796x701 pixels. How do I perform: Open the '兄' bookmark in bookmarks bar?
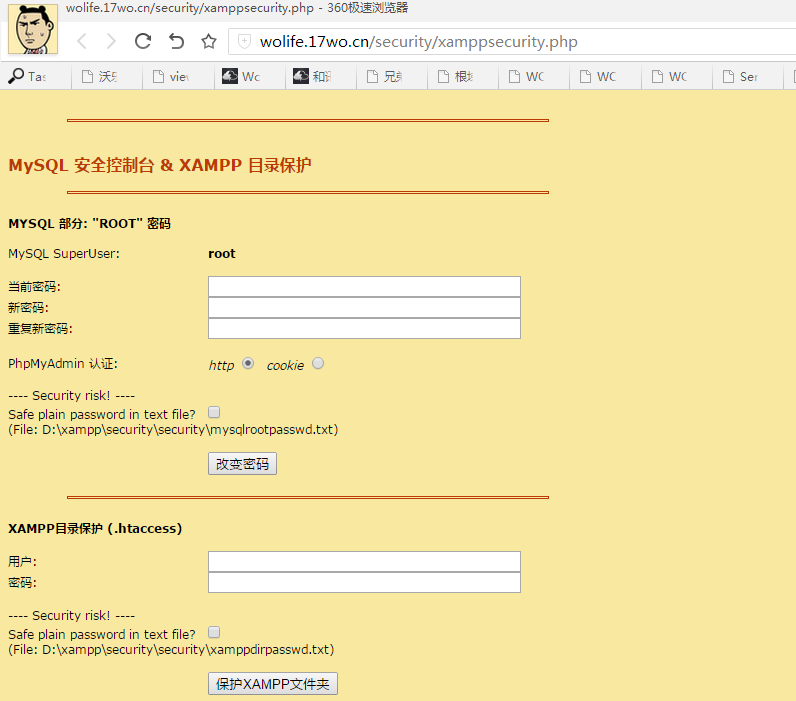385,77
